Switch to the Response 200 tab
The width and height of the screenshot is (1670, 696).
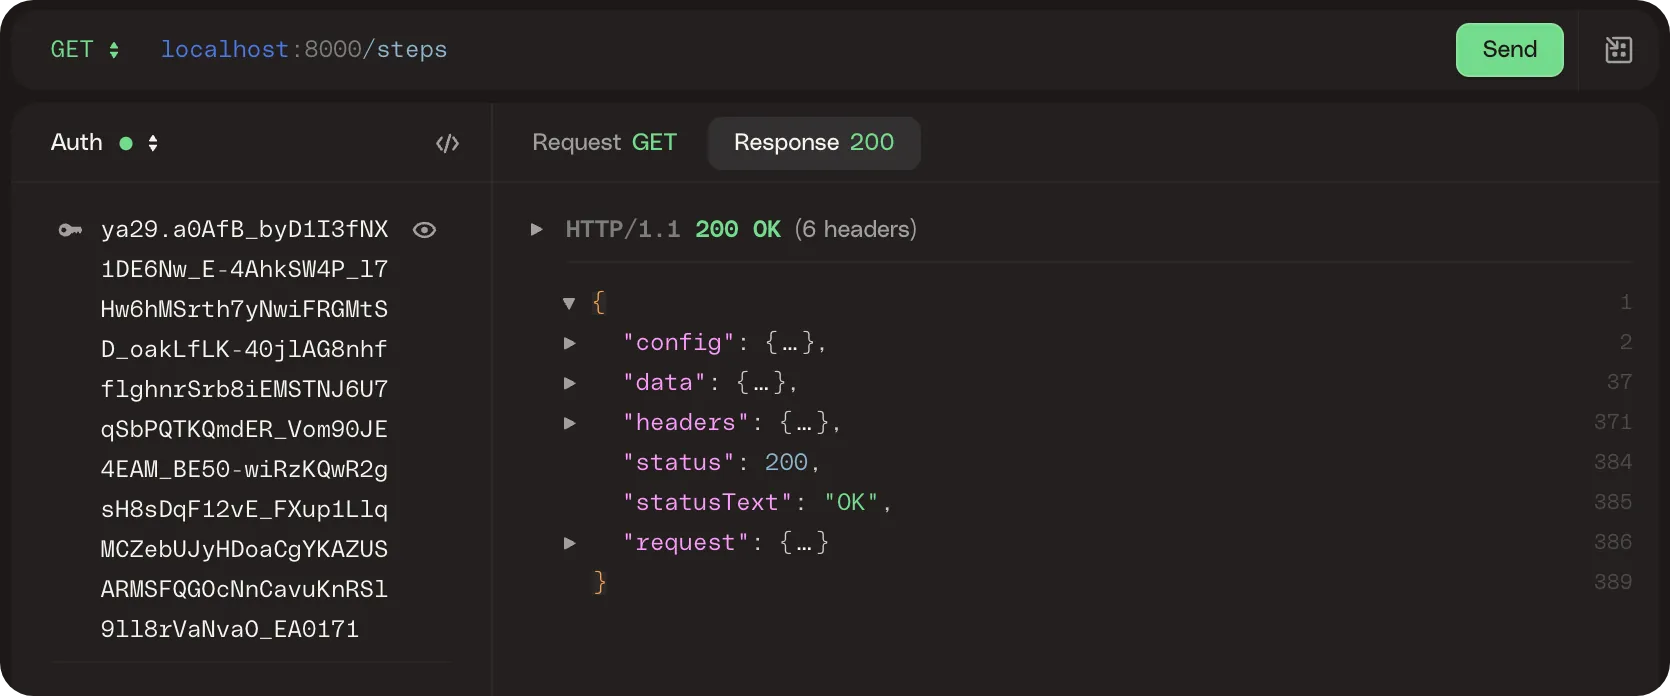[814, 143]
